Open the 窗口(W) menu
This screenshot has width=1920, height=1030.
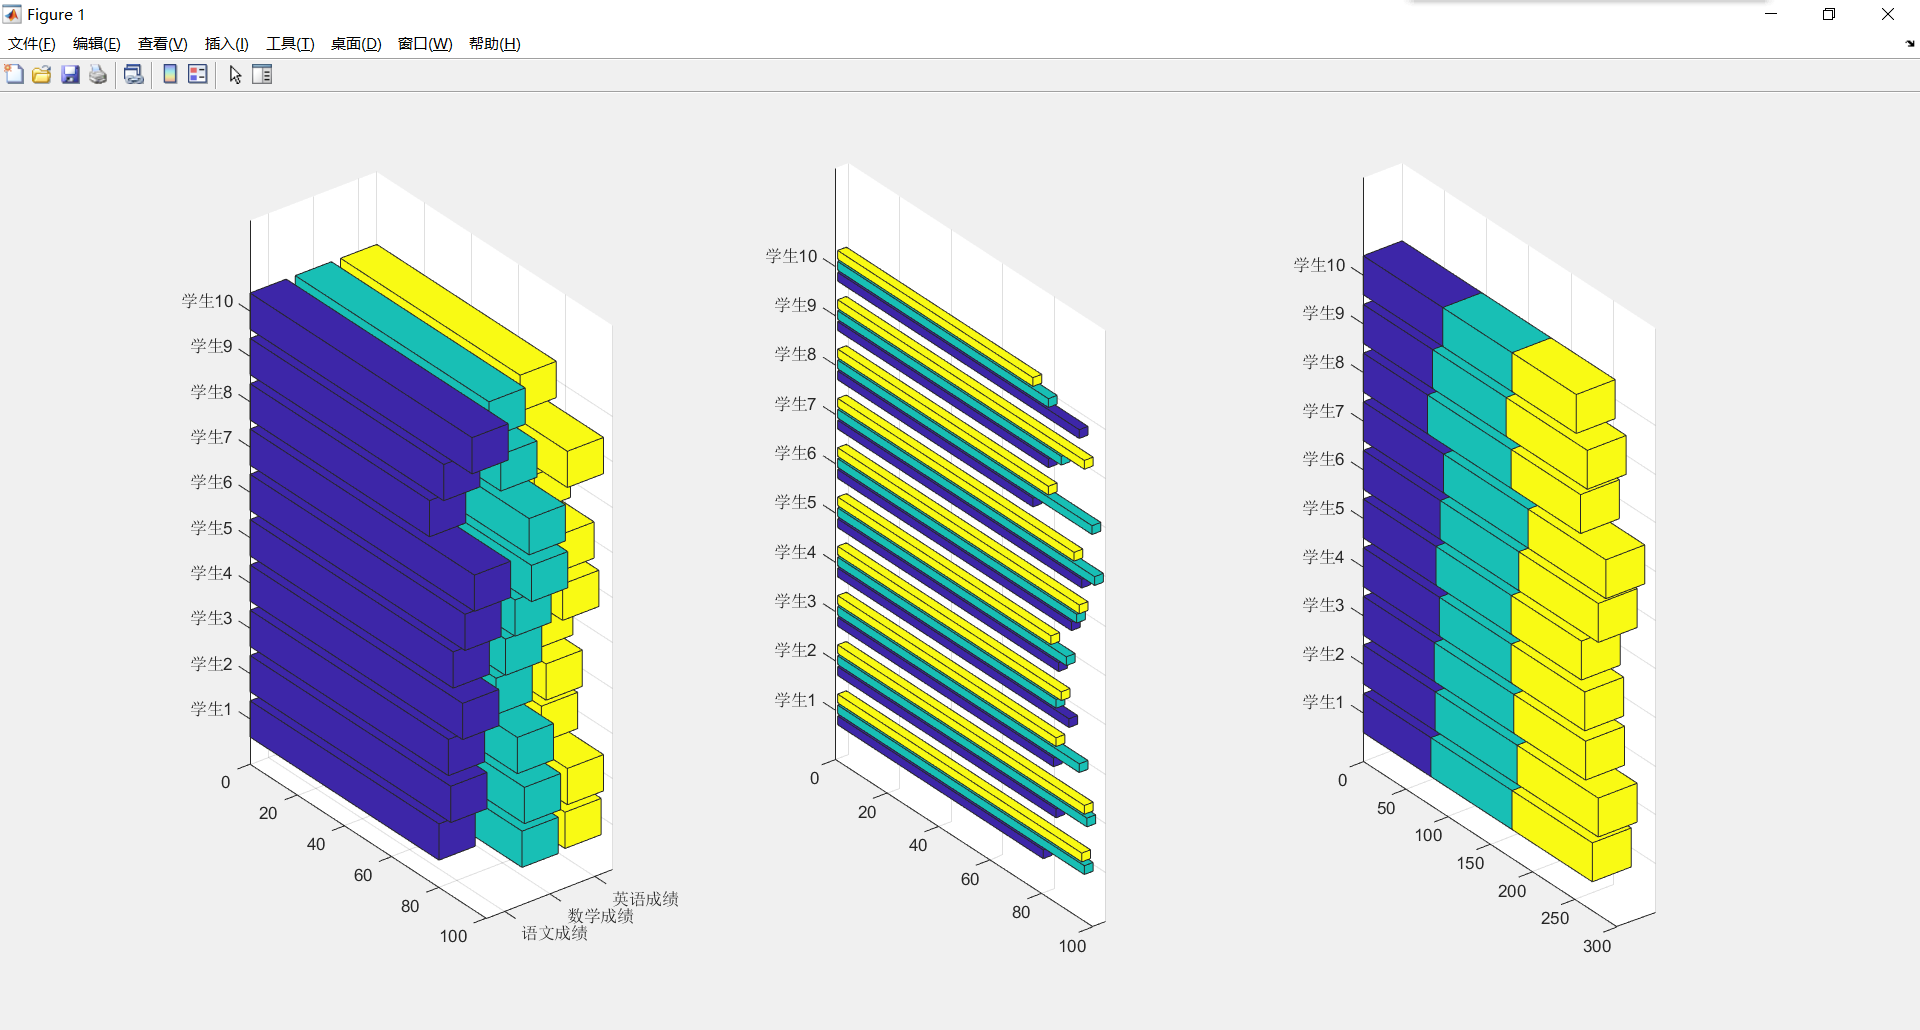coord(425,44)
